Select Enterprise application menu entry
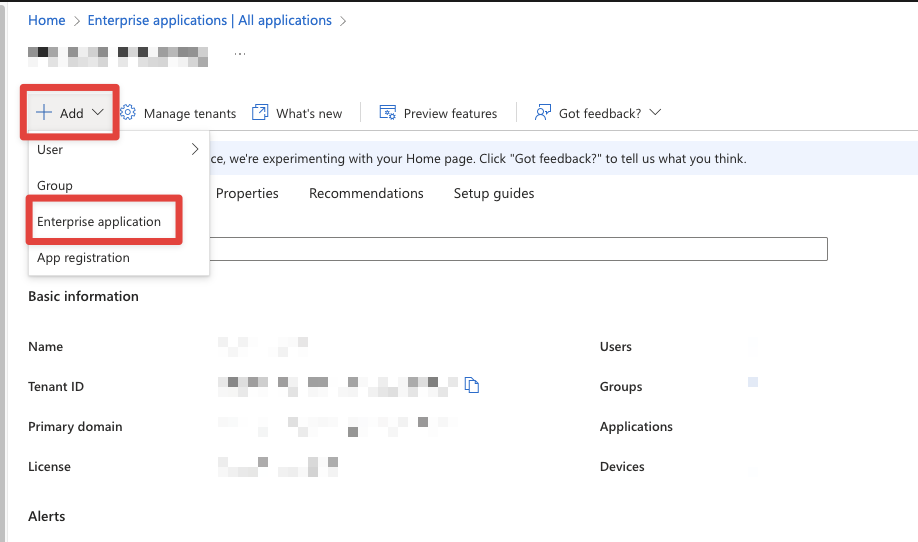This screenshot has height=542, width=918. [x=99, y=222]
